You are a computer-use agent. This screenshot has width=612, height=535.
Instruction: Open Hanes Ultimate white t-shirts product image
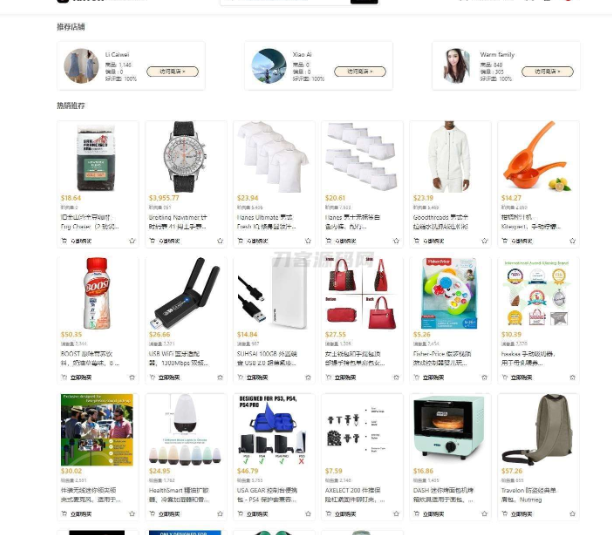pyautogui.click(x=274, y=157)
